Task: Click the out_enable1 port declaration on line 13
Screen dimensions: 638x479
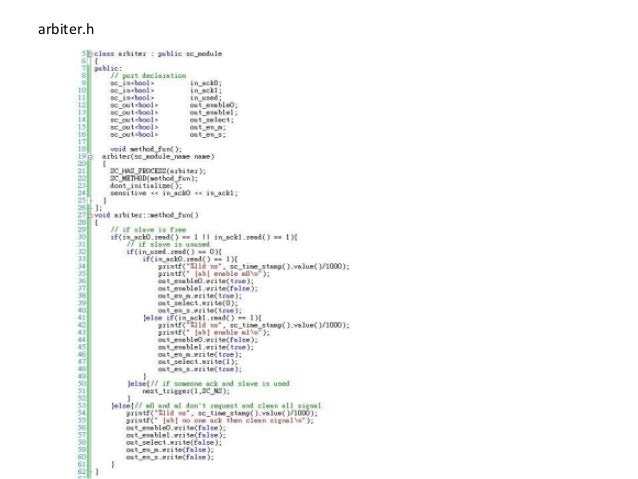Action: (174, 112)
